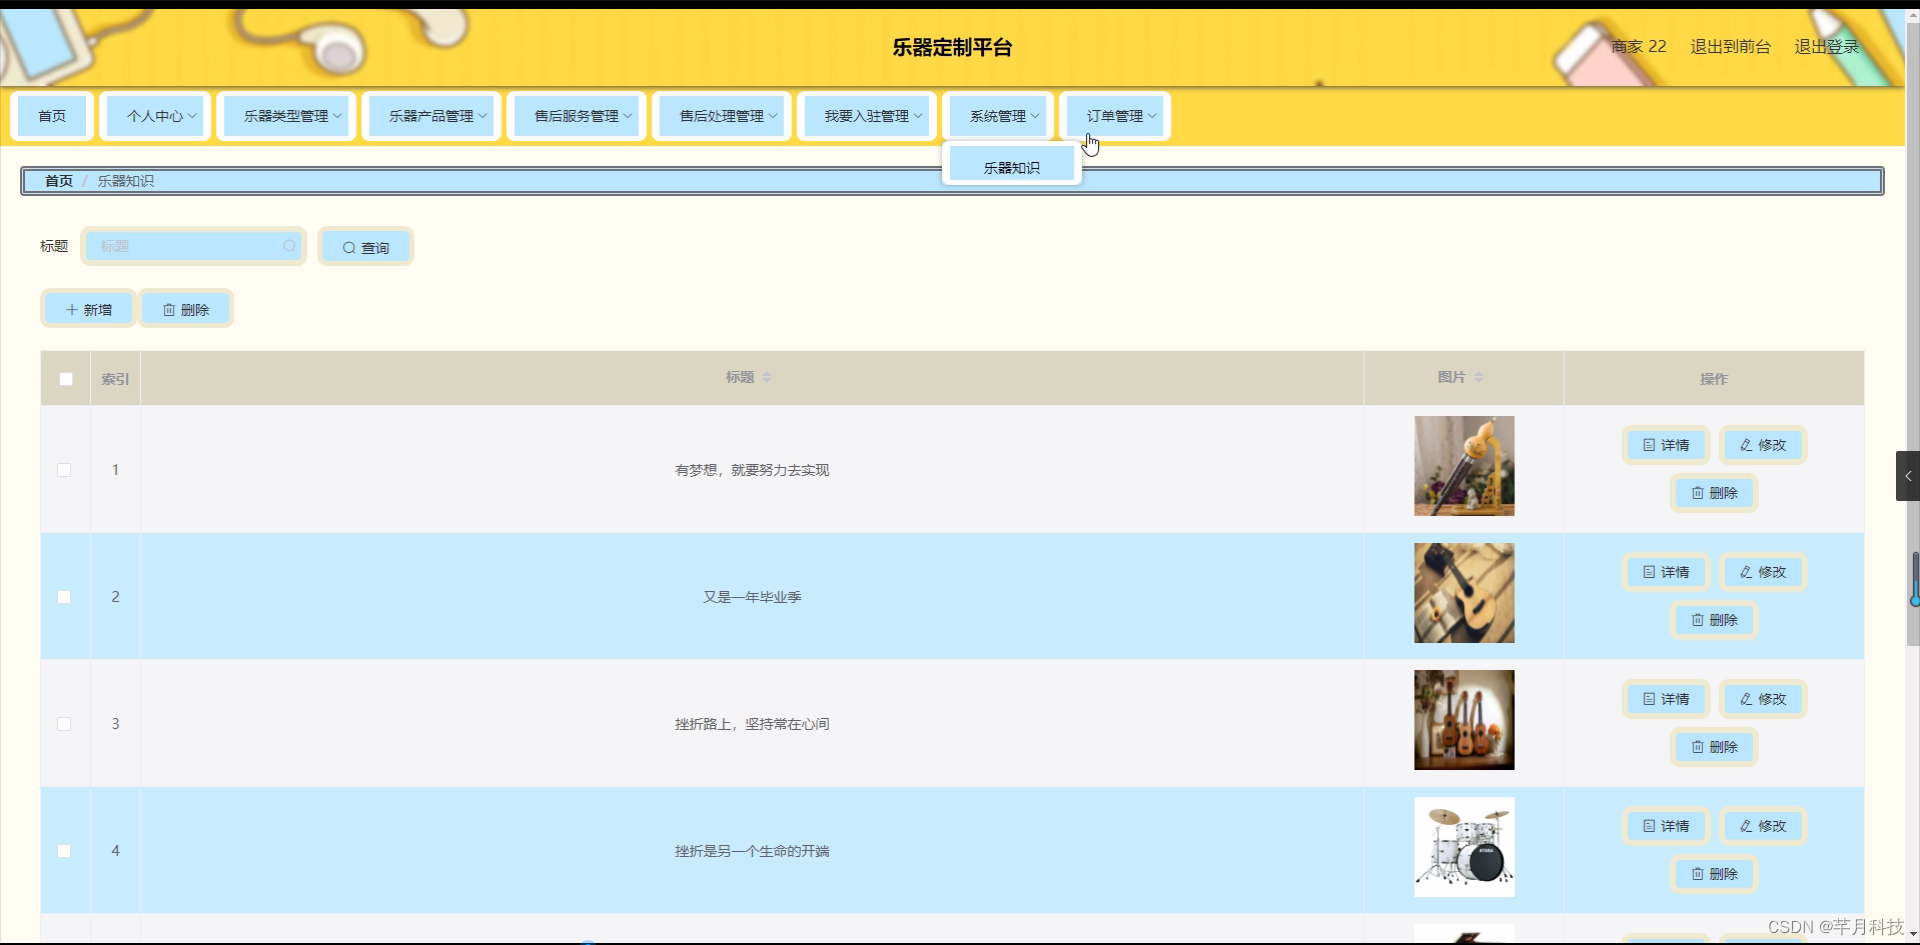The width and height of the screenshot is (1920, 945).
Task: Click 详情 document icon on row 4
Action: [1648, 826]
